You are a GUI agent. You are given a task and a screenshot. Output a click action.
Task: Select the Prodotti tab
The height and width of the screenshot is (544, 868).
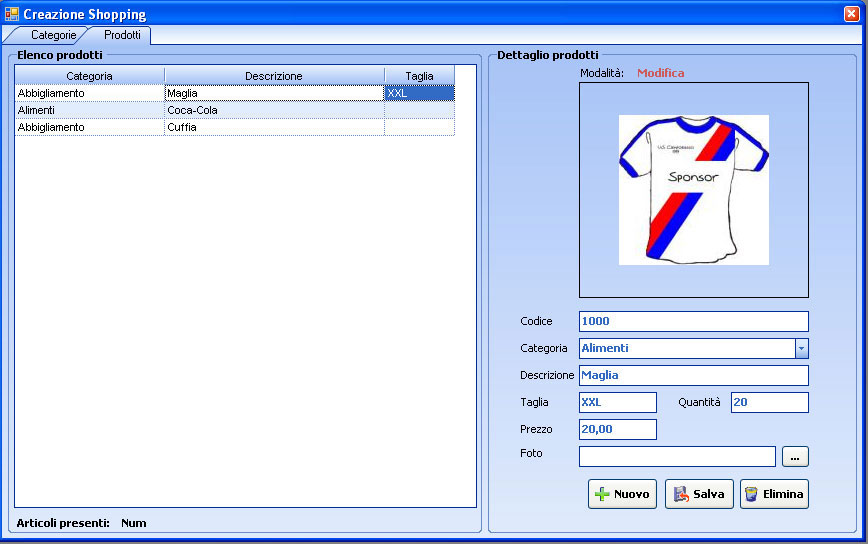tap(122, 35)
